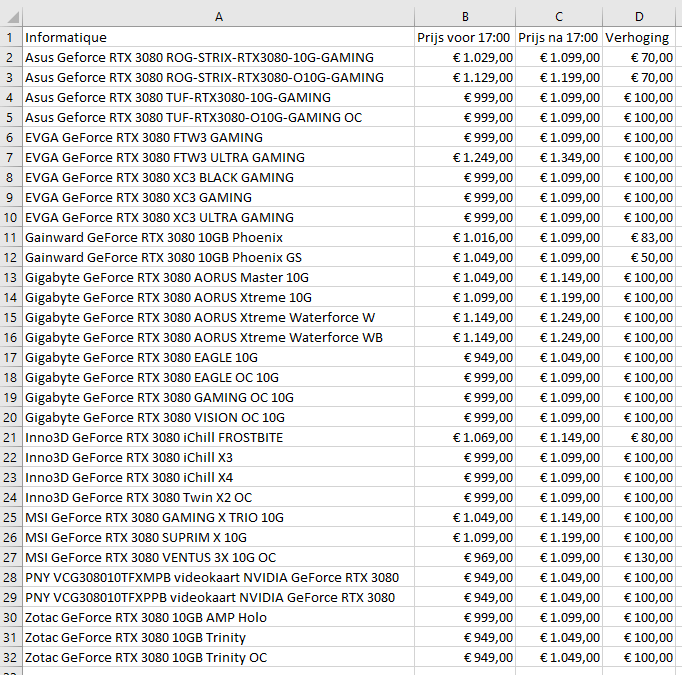
Task: Click € 80,00 increase in row 21
Action: click(x=639, y=438)
